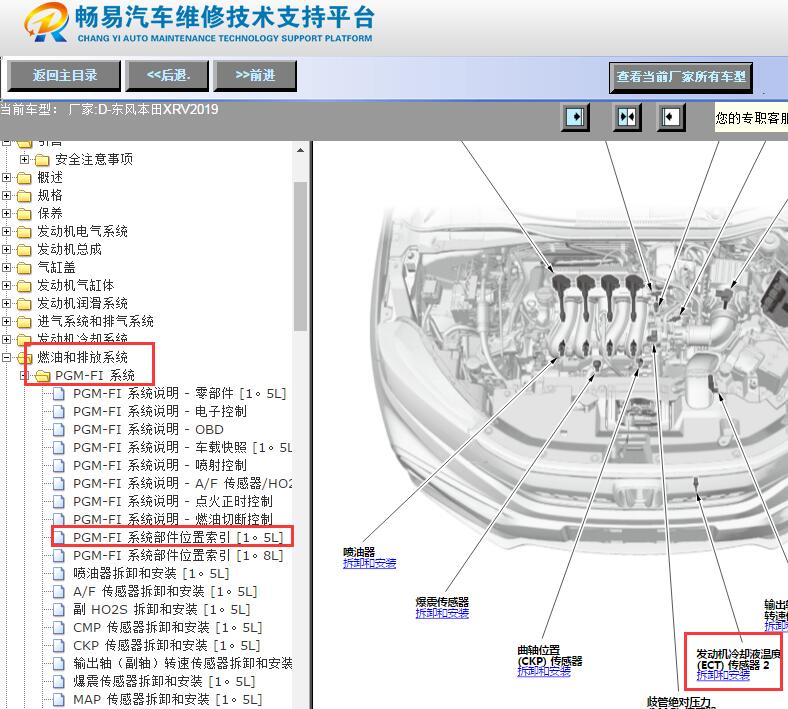Click the center split panel layout icon
This screenshot has width=788, height=709.
[x=627, y=117]
